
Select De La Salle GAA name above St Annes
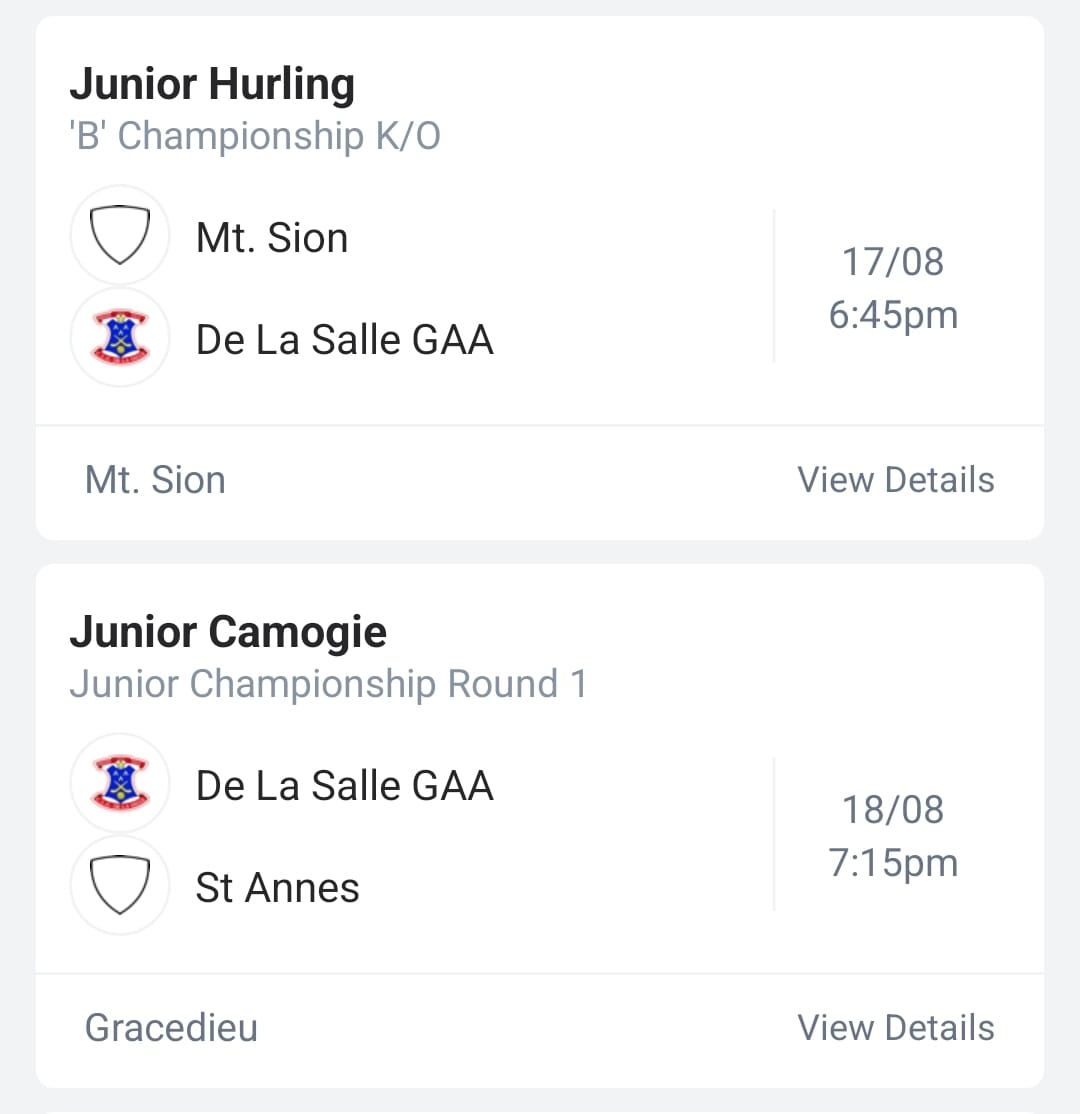coord(345,786)
